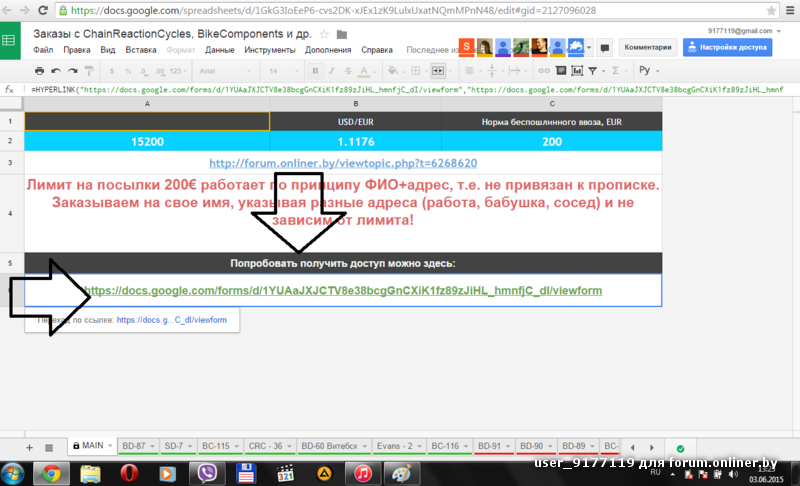Decrease decimal places with .0 icon
Image resolution: width=800 pixels, height=486 pixels.
click(x=144, y=71)
